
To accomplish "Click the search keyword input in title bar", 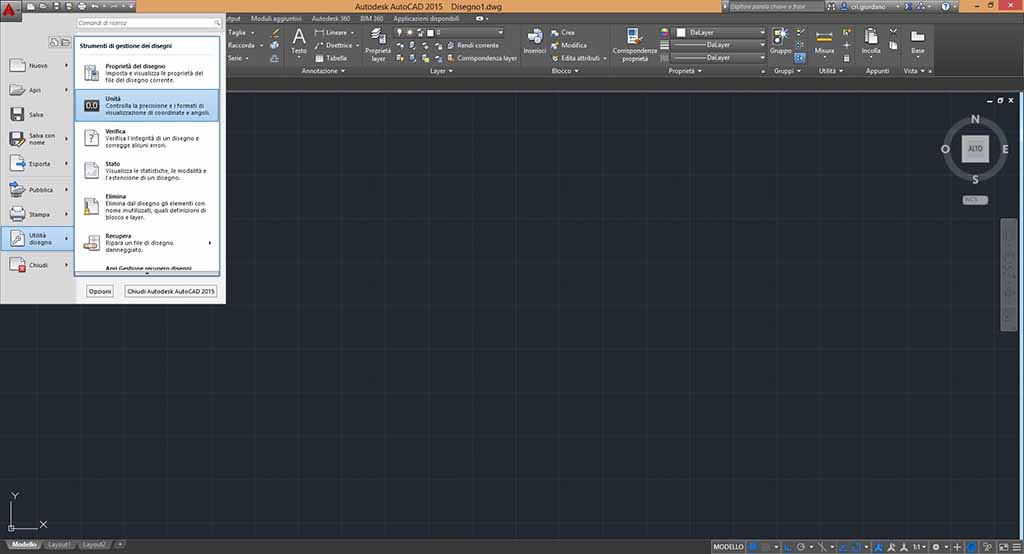I will tap(775, 7).
